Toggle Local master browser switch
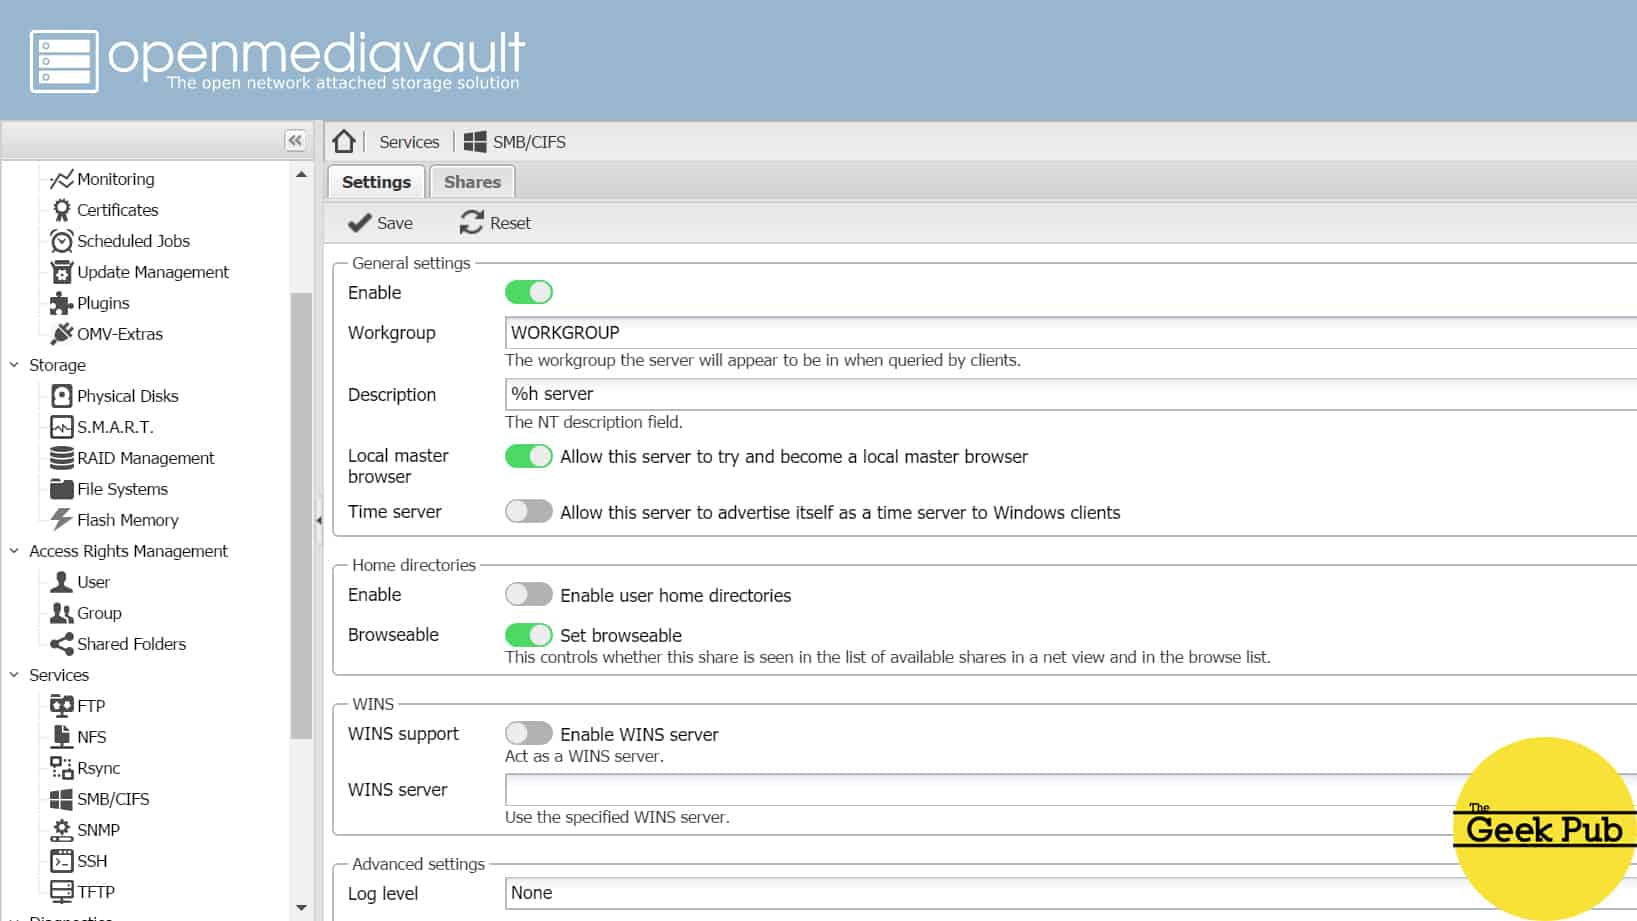The width and height of the screenshot is (1637, 921). [x=529, y=456]
